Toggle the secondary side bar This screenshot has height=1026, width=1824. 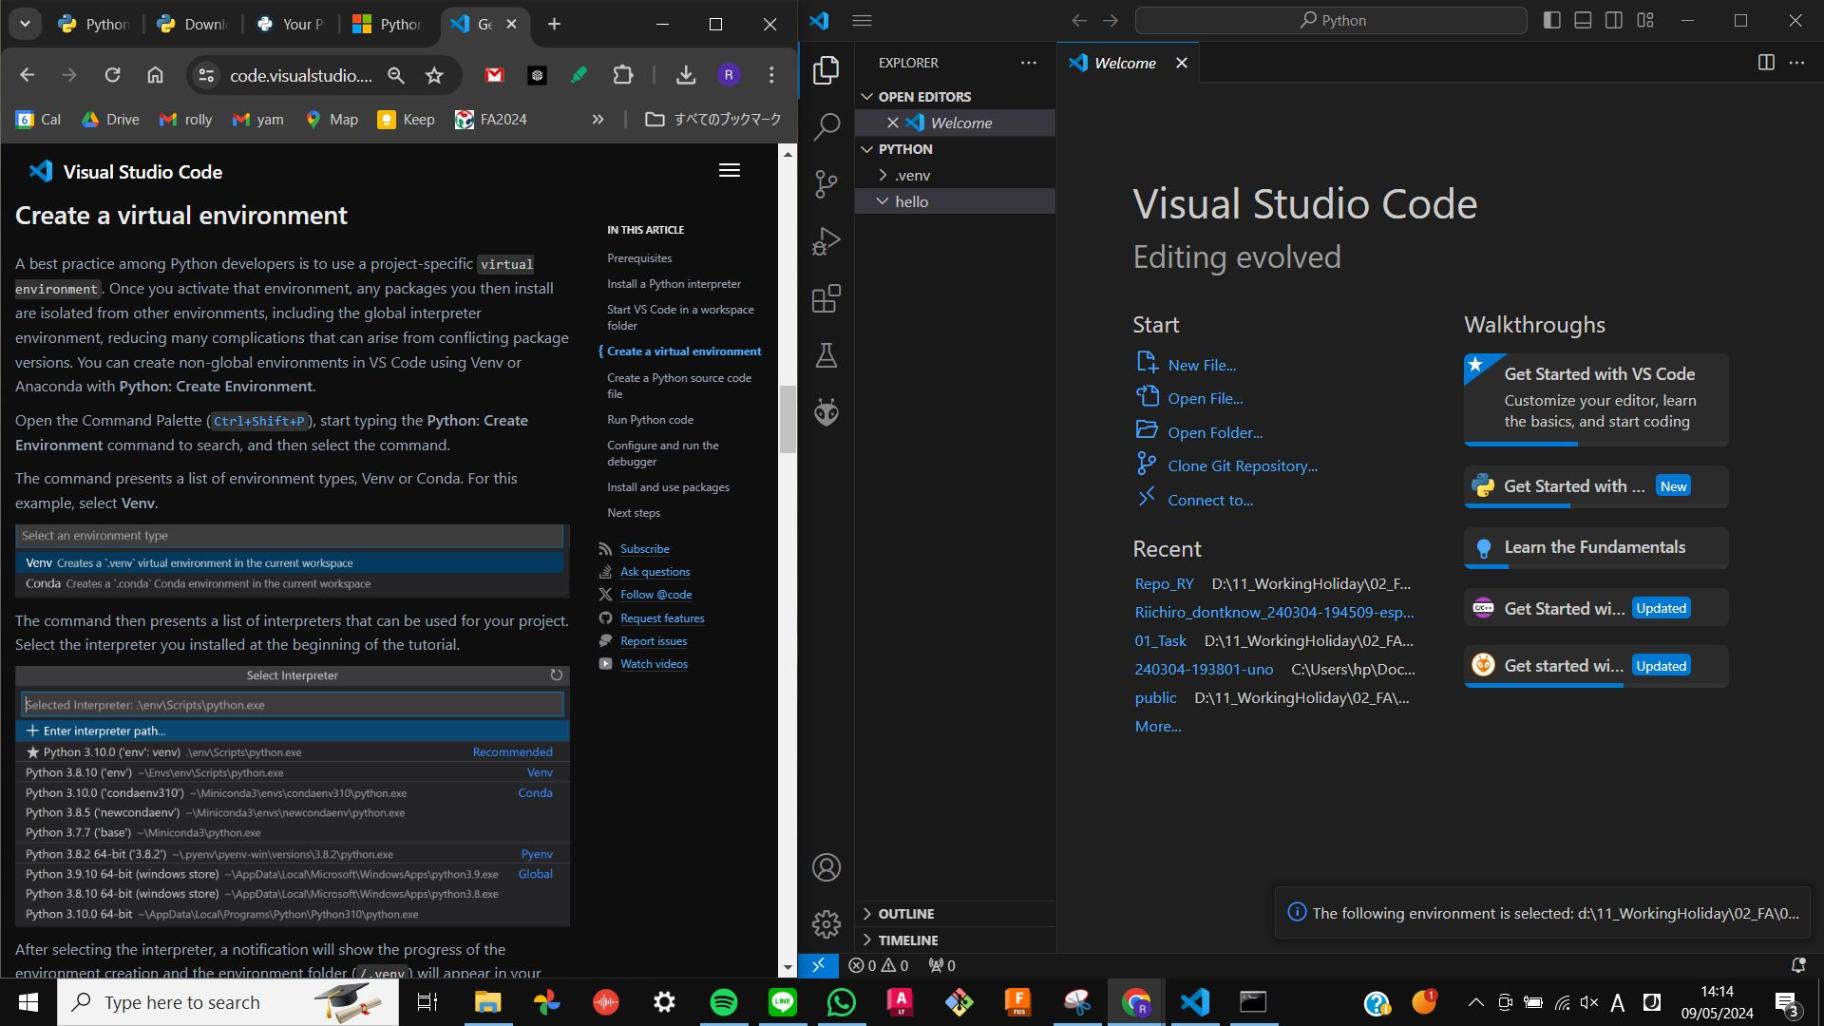click(x=1614, y=20)
